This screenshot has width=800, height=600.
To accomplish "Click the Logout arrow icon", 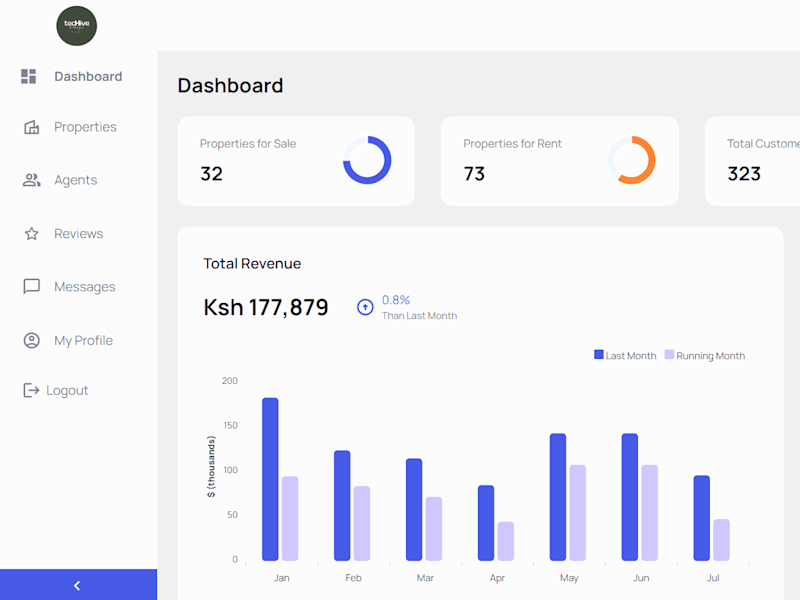I will (31, 390).
